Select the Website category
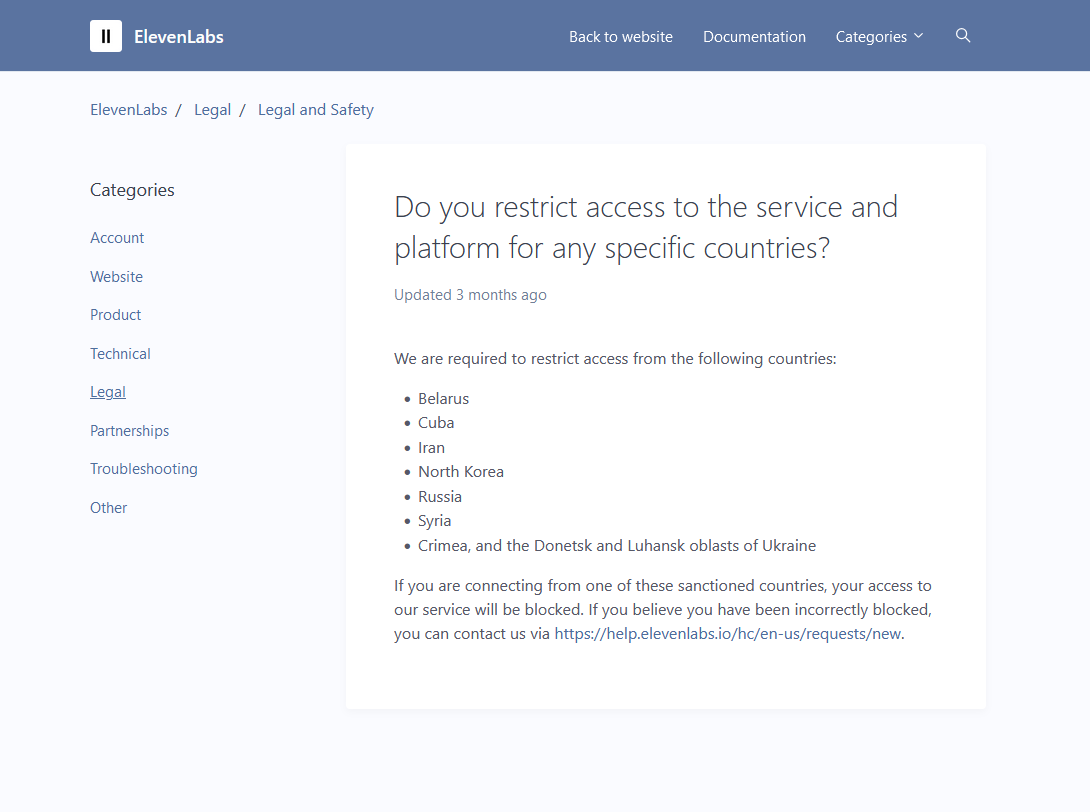The width and height of the screenshot is (1090, 812). click(116, 277)
